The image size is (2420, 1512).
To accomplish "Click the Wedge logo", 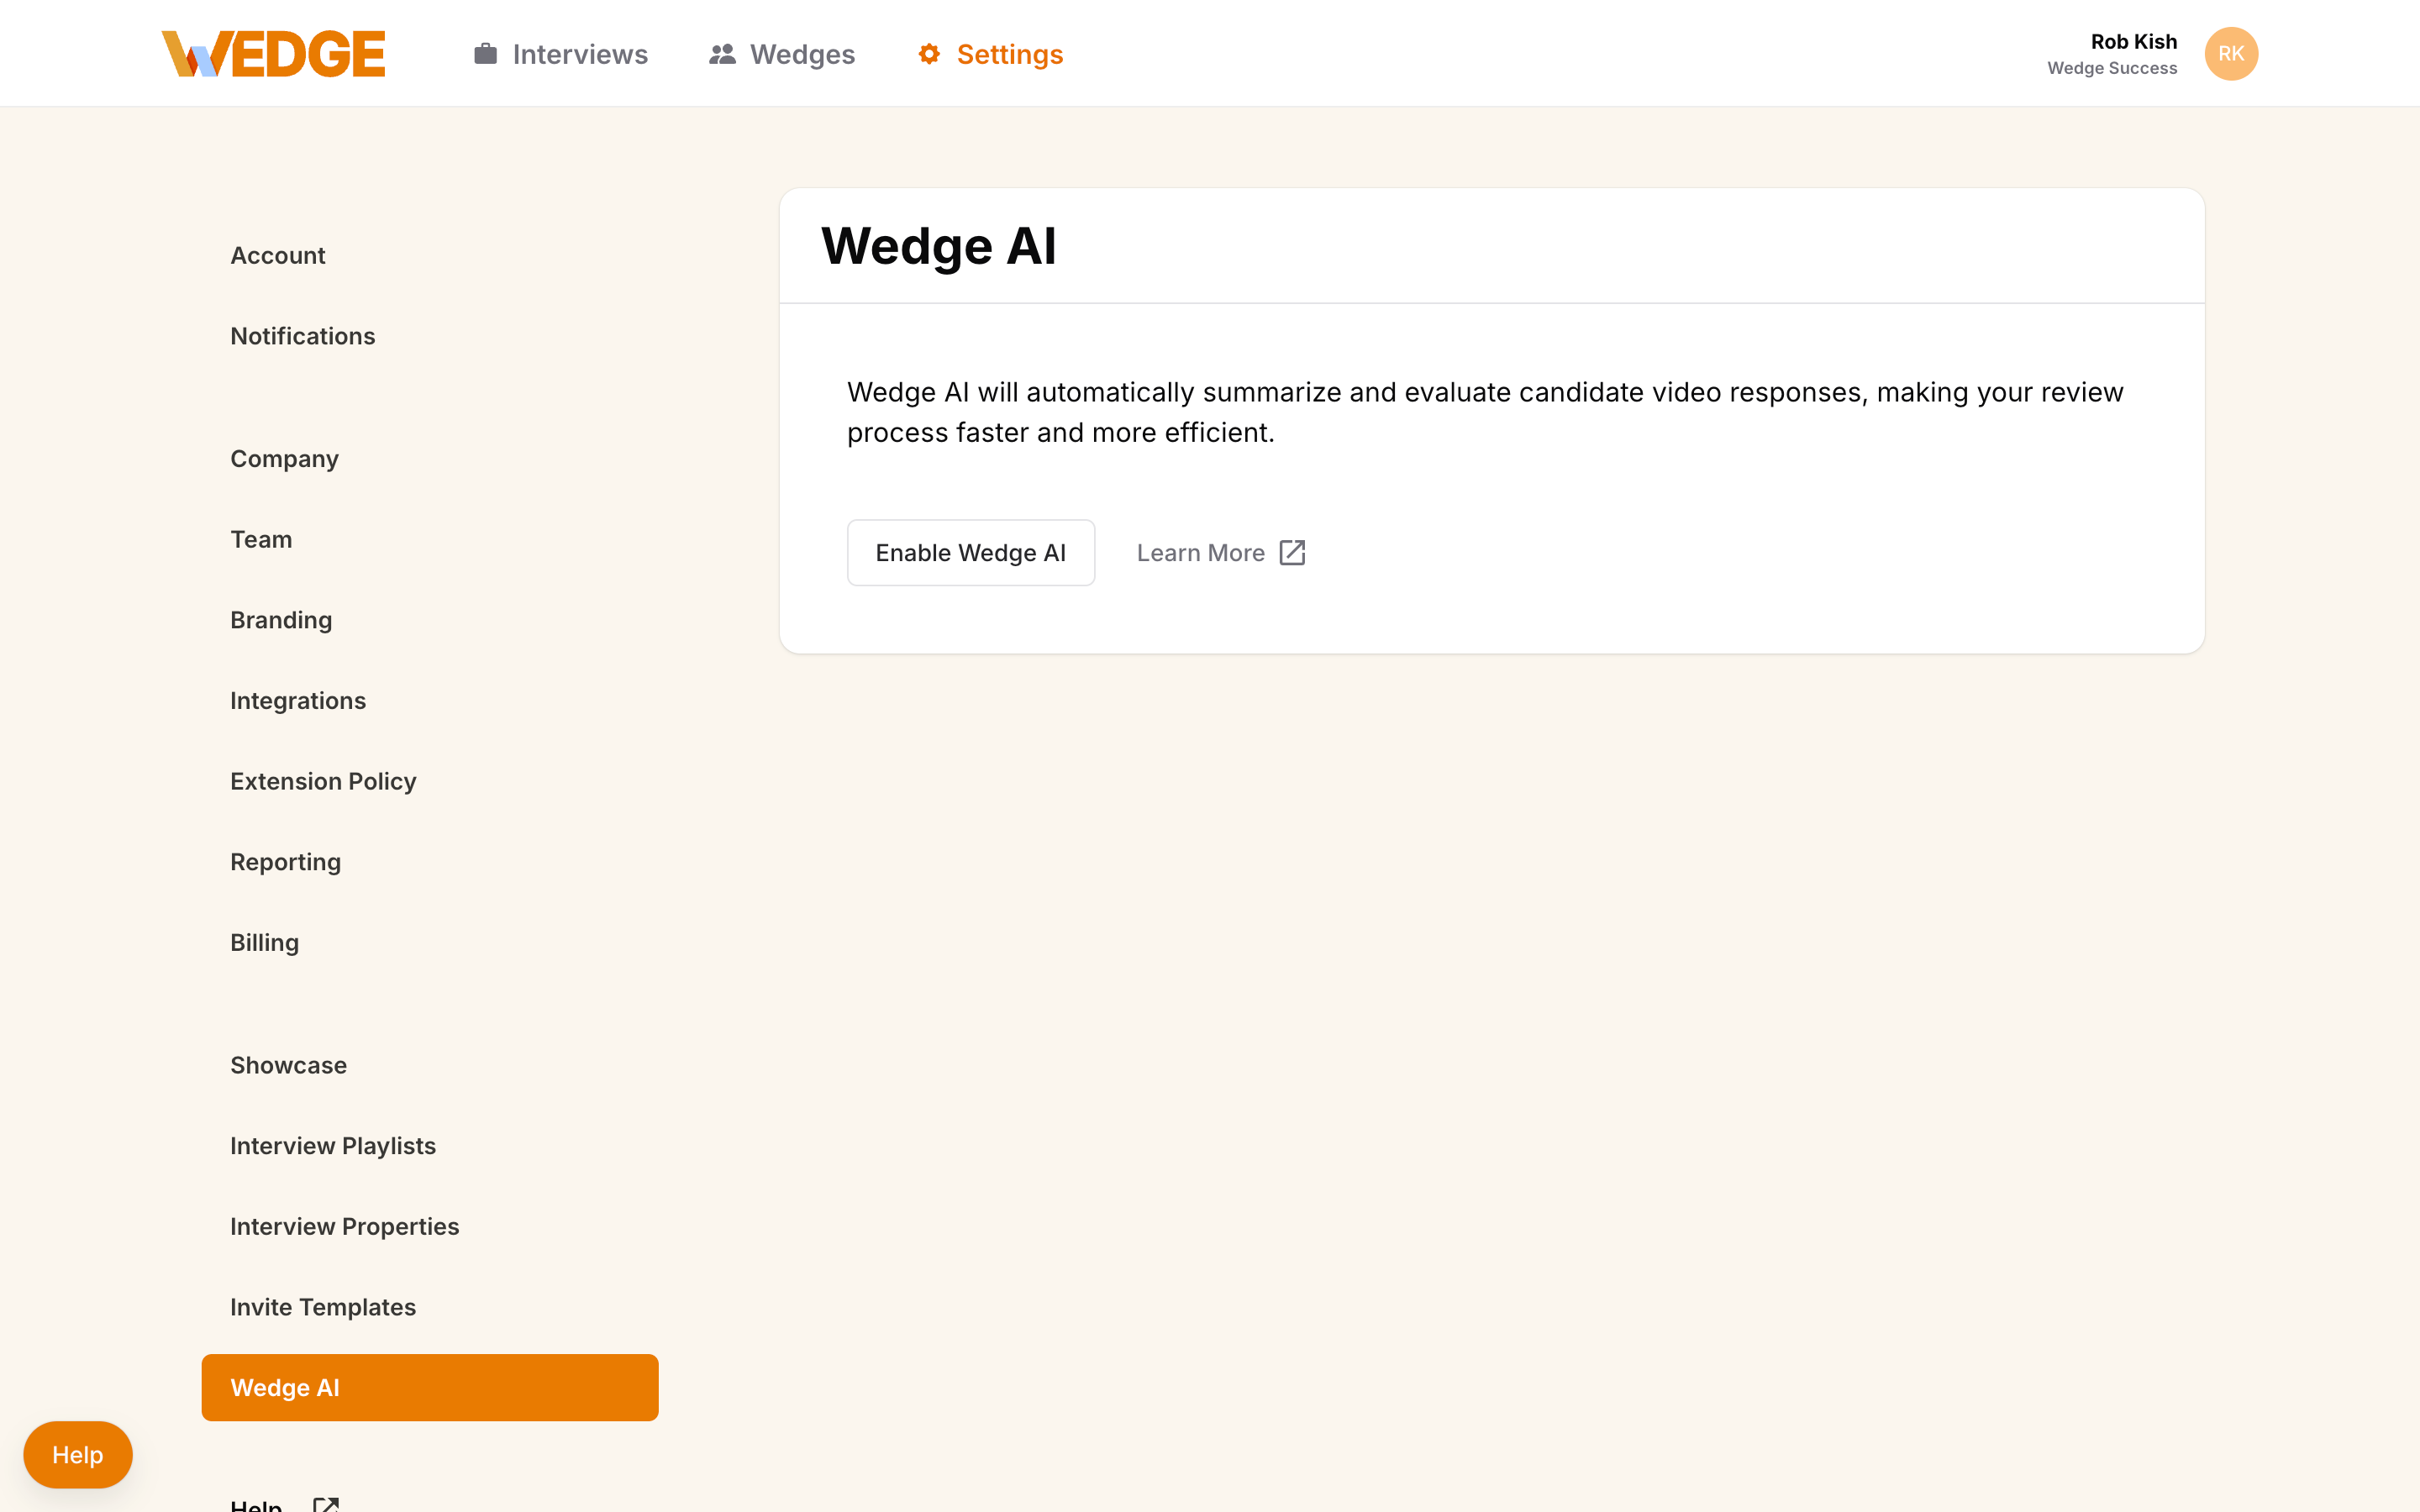I will point(273,54).
